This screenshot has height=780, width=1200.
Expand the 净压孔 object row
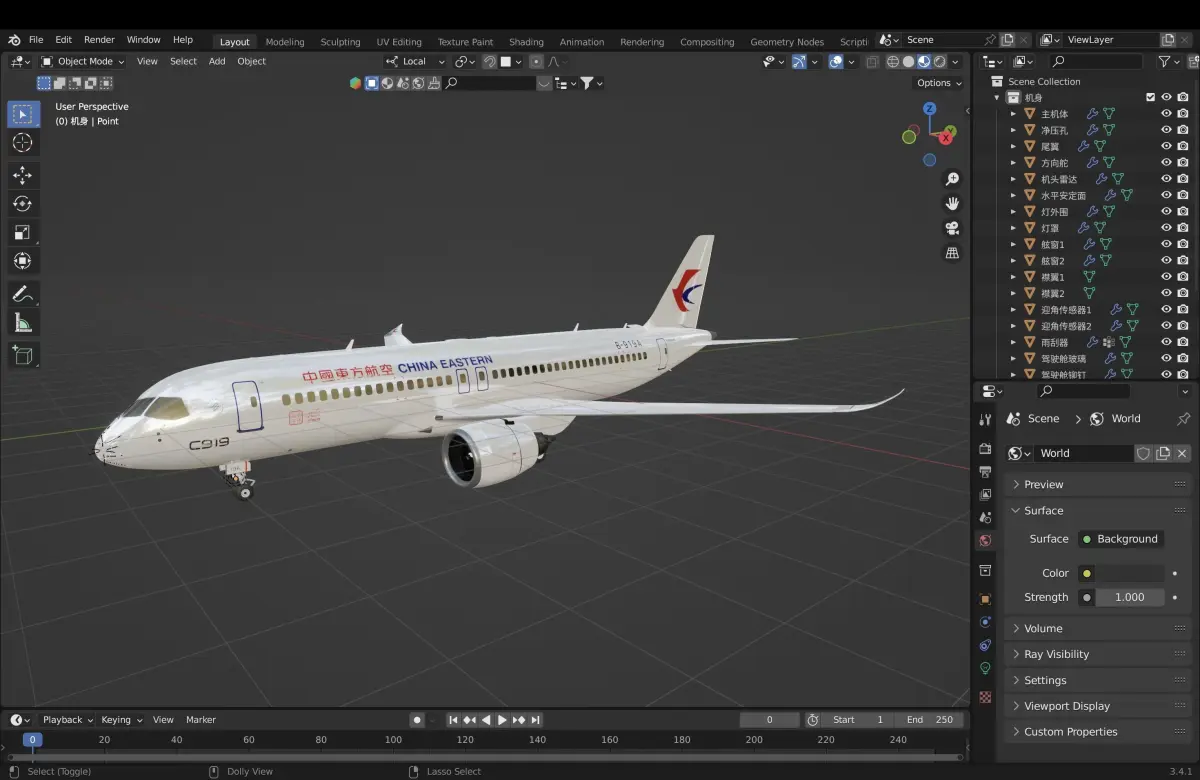pos(1013,130)
